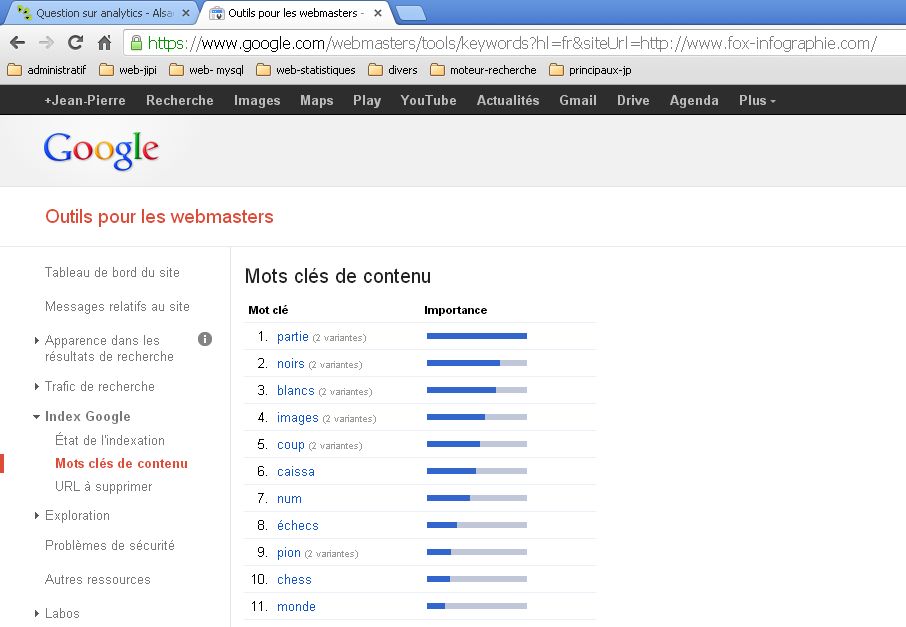The image size is (906, 627).
Task: Click the importance bar for partie
Action: [x=477, y=336]
